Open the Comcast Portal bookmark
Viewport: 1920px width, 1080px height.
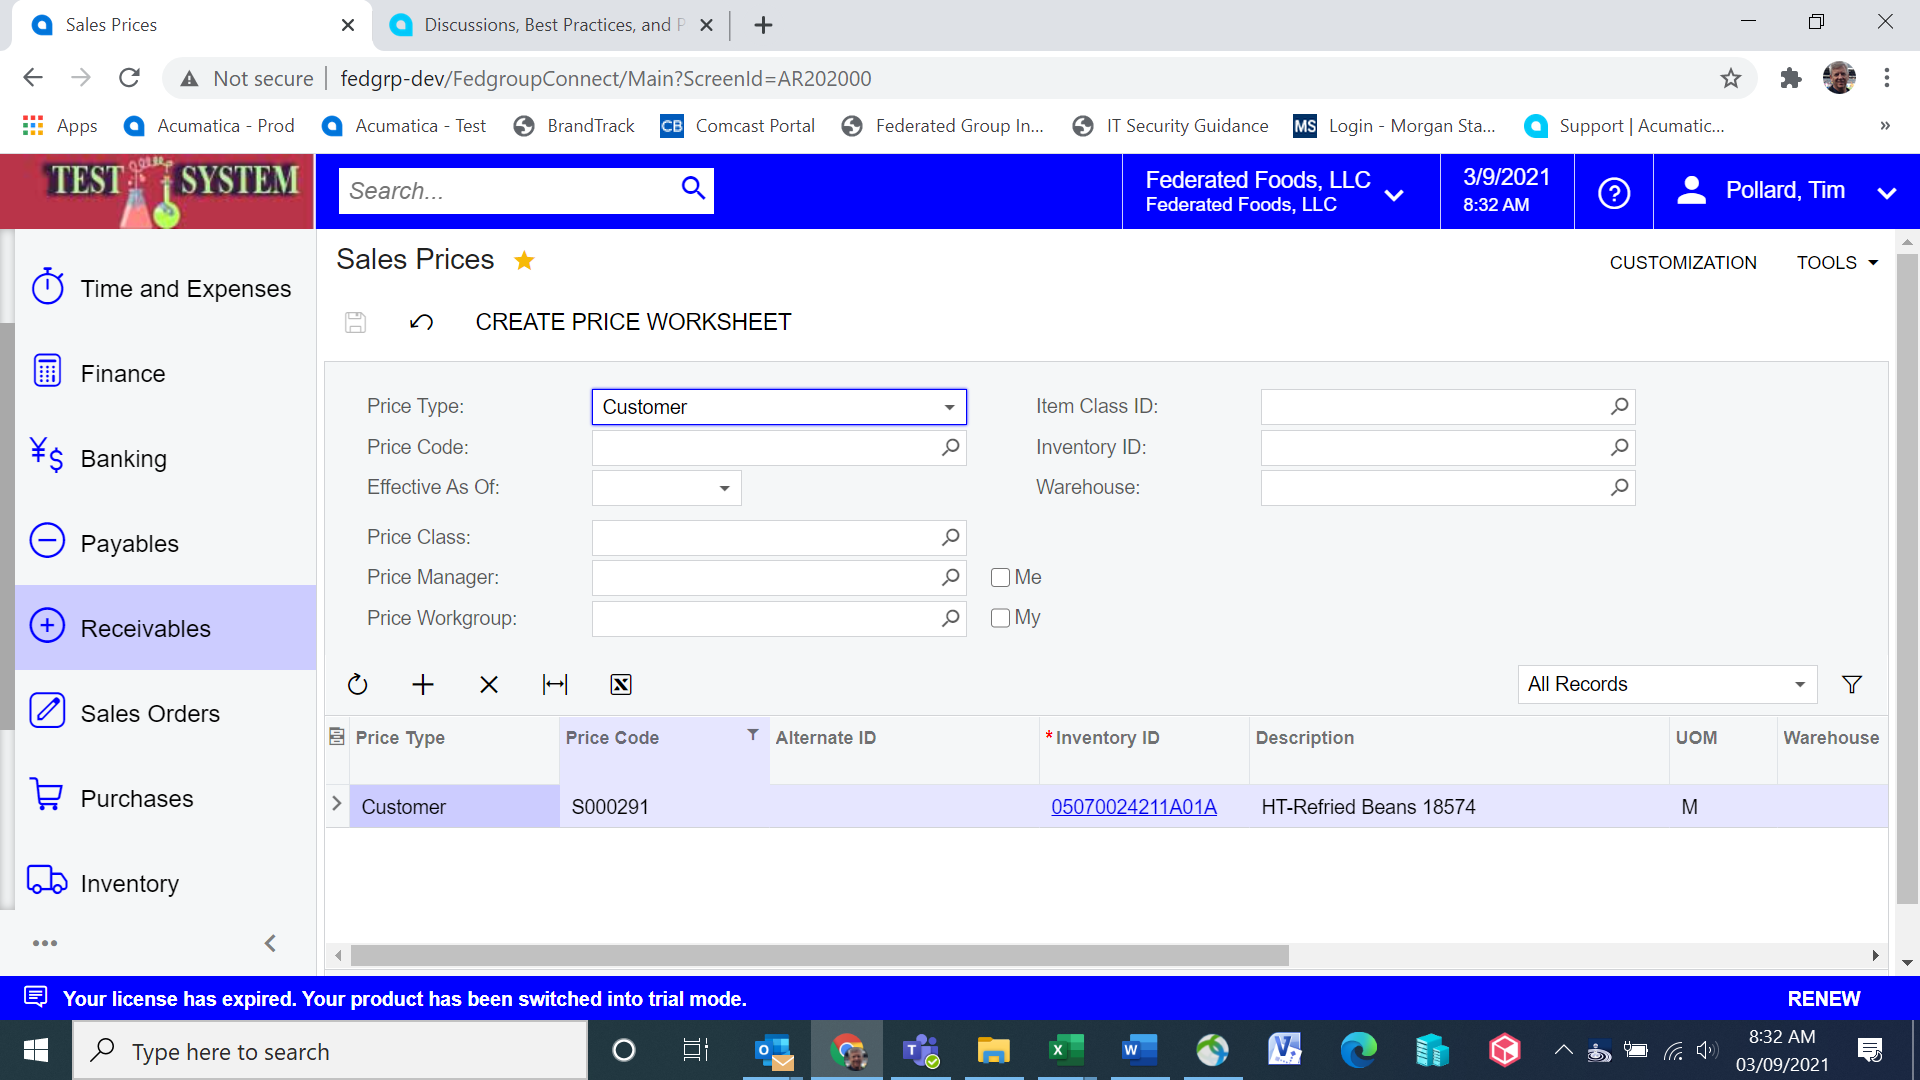738,125
